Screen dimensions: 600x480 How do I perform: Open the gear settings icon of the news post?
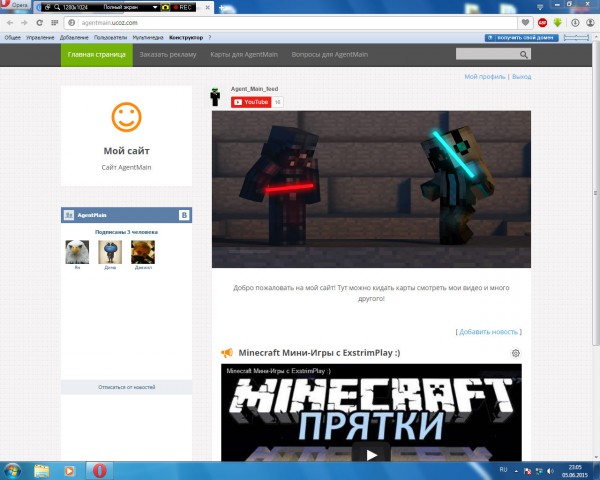coord(516,353)
